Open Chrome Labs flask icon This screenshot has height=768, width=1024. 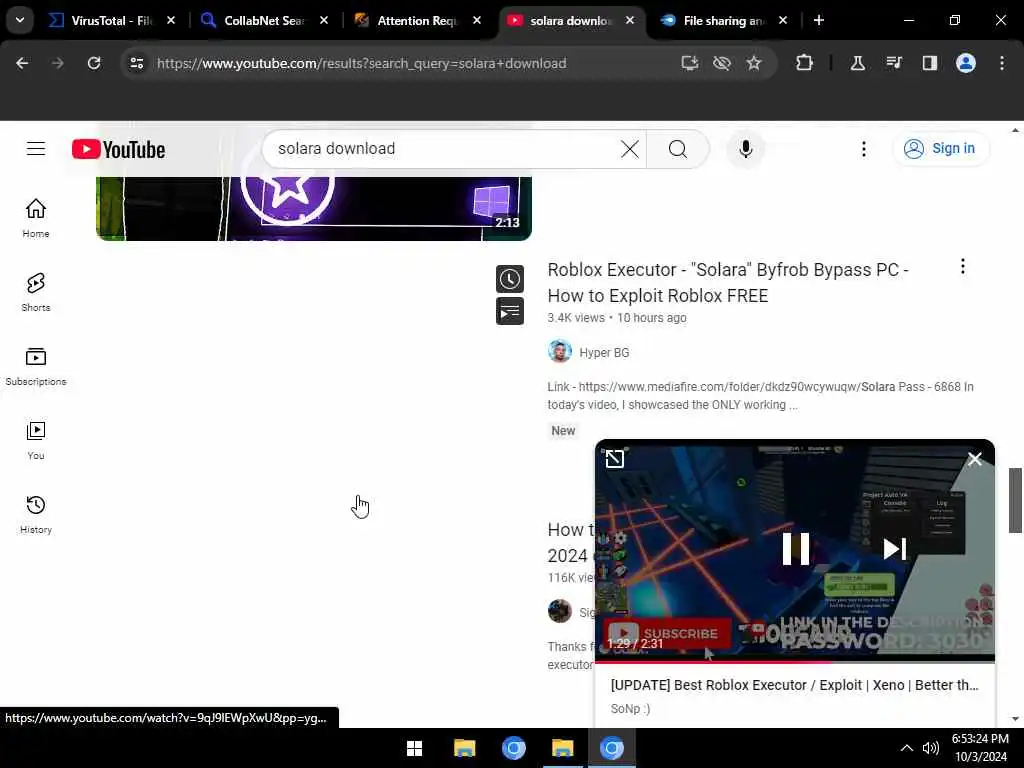point(857,63)
